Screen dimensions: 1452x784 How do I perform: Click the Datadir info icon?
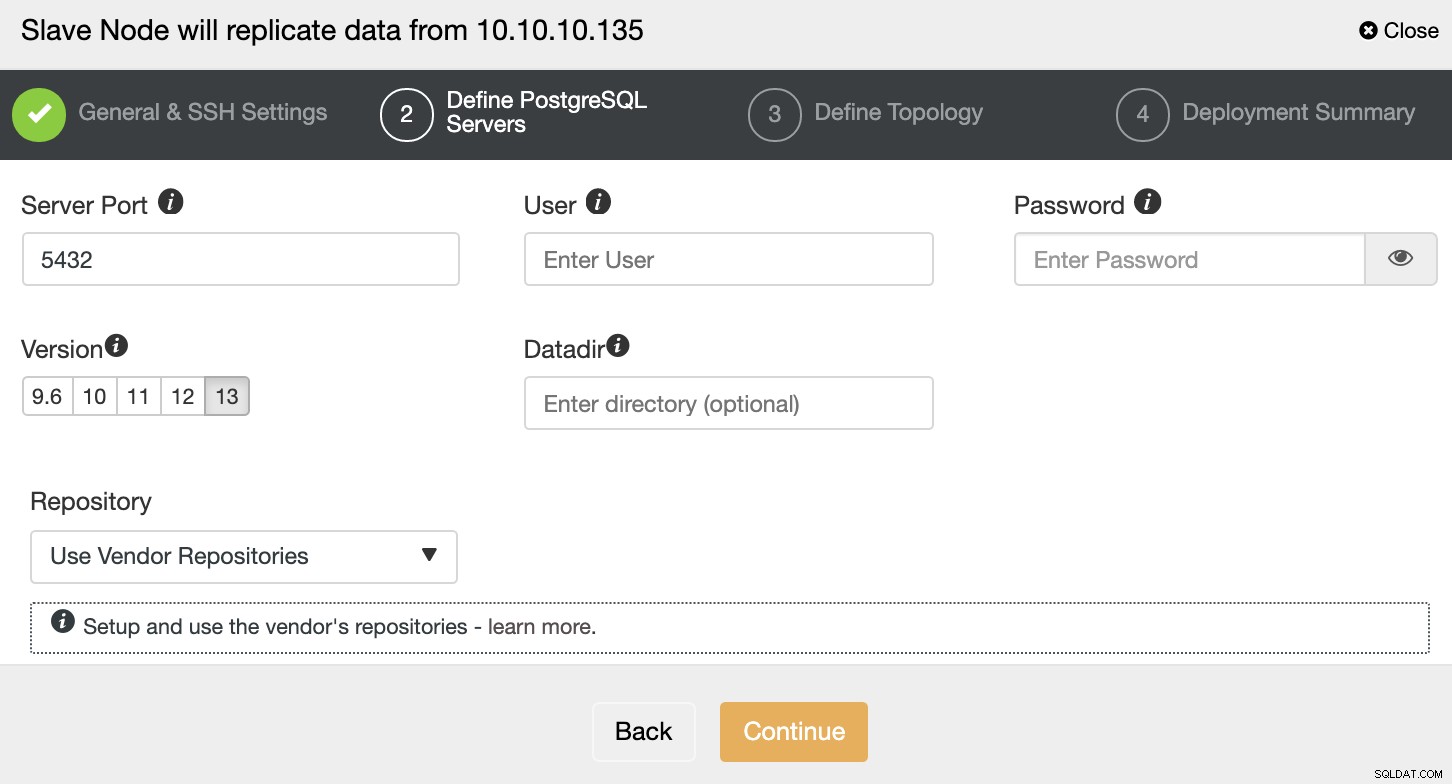coord(618,346)
